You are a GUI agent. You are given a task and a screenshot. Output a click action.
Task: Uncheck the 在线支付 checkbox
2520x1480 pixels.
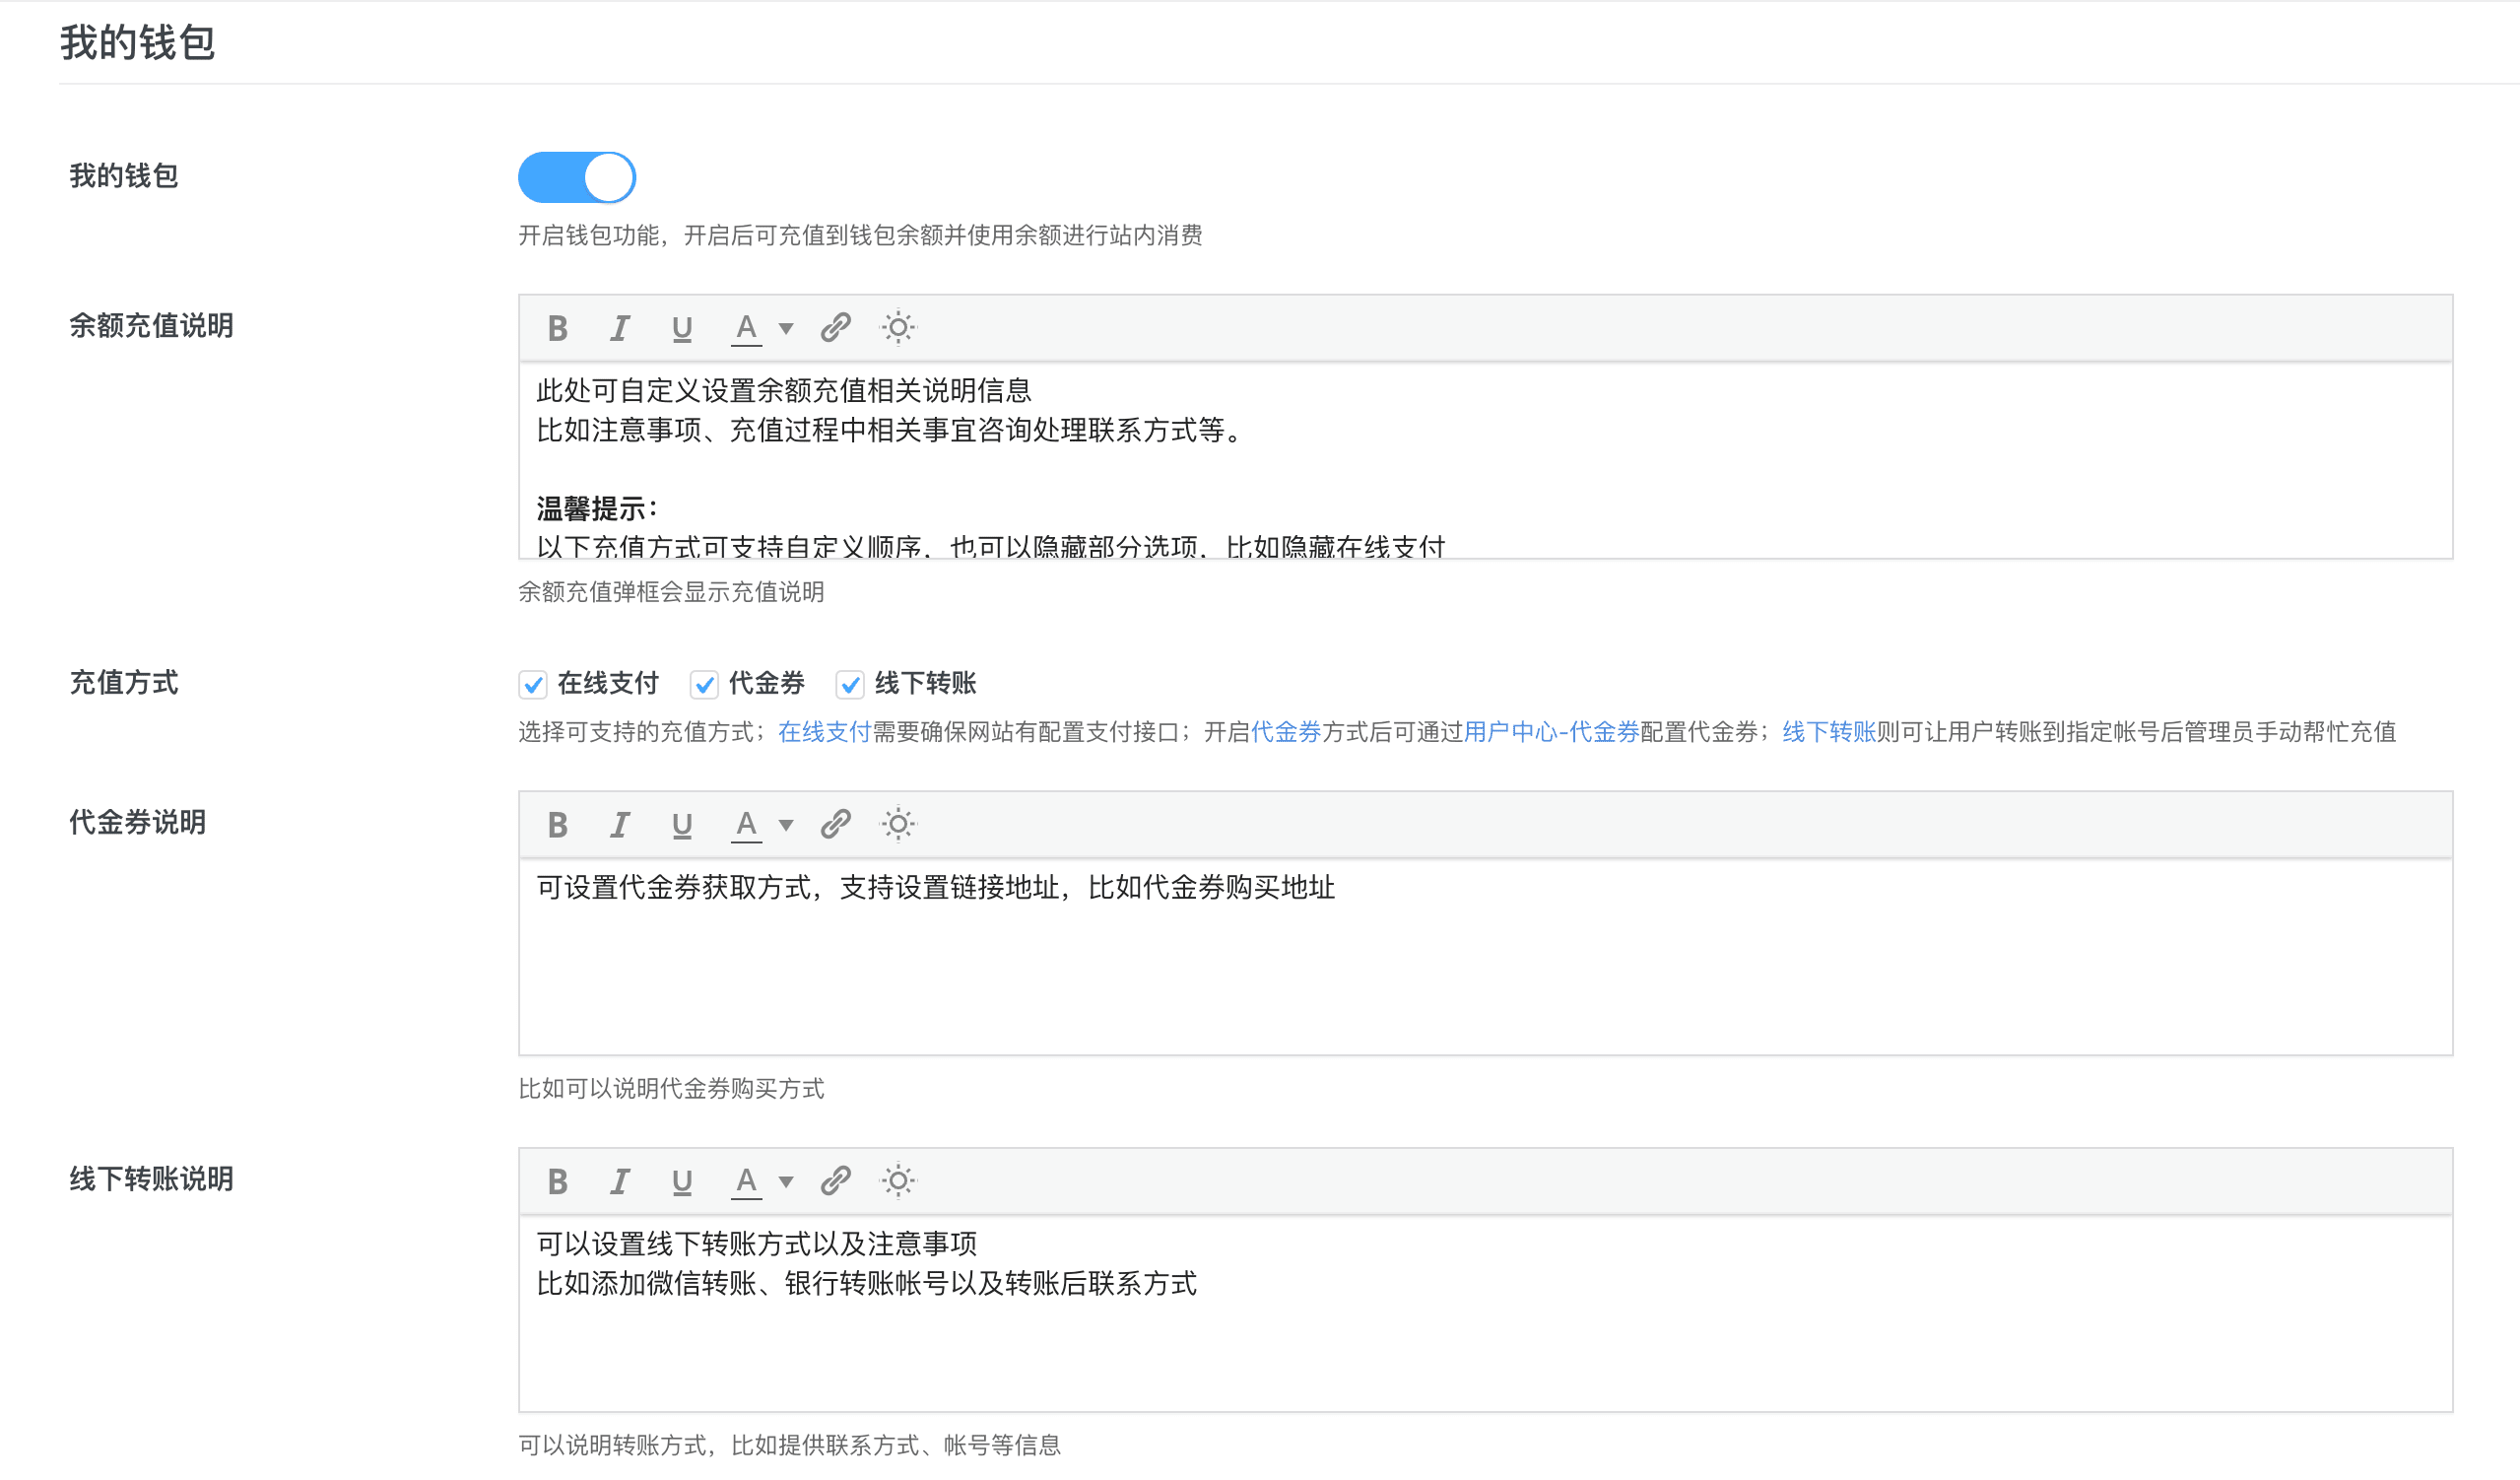point(533,685)
